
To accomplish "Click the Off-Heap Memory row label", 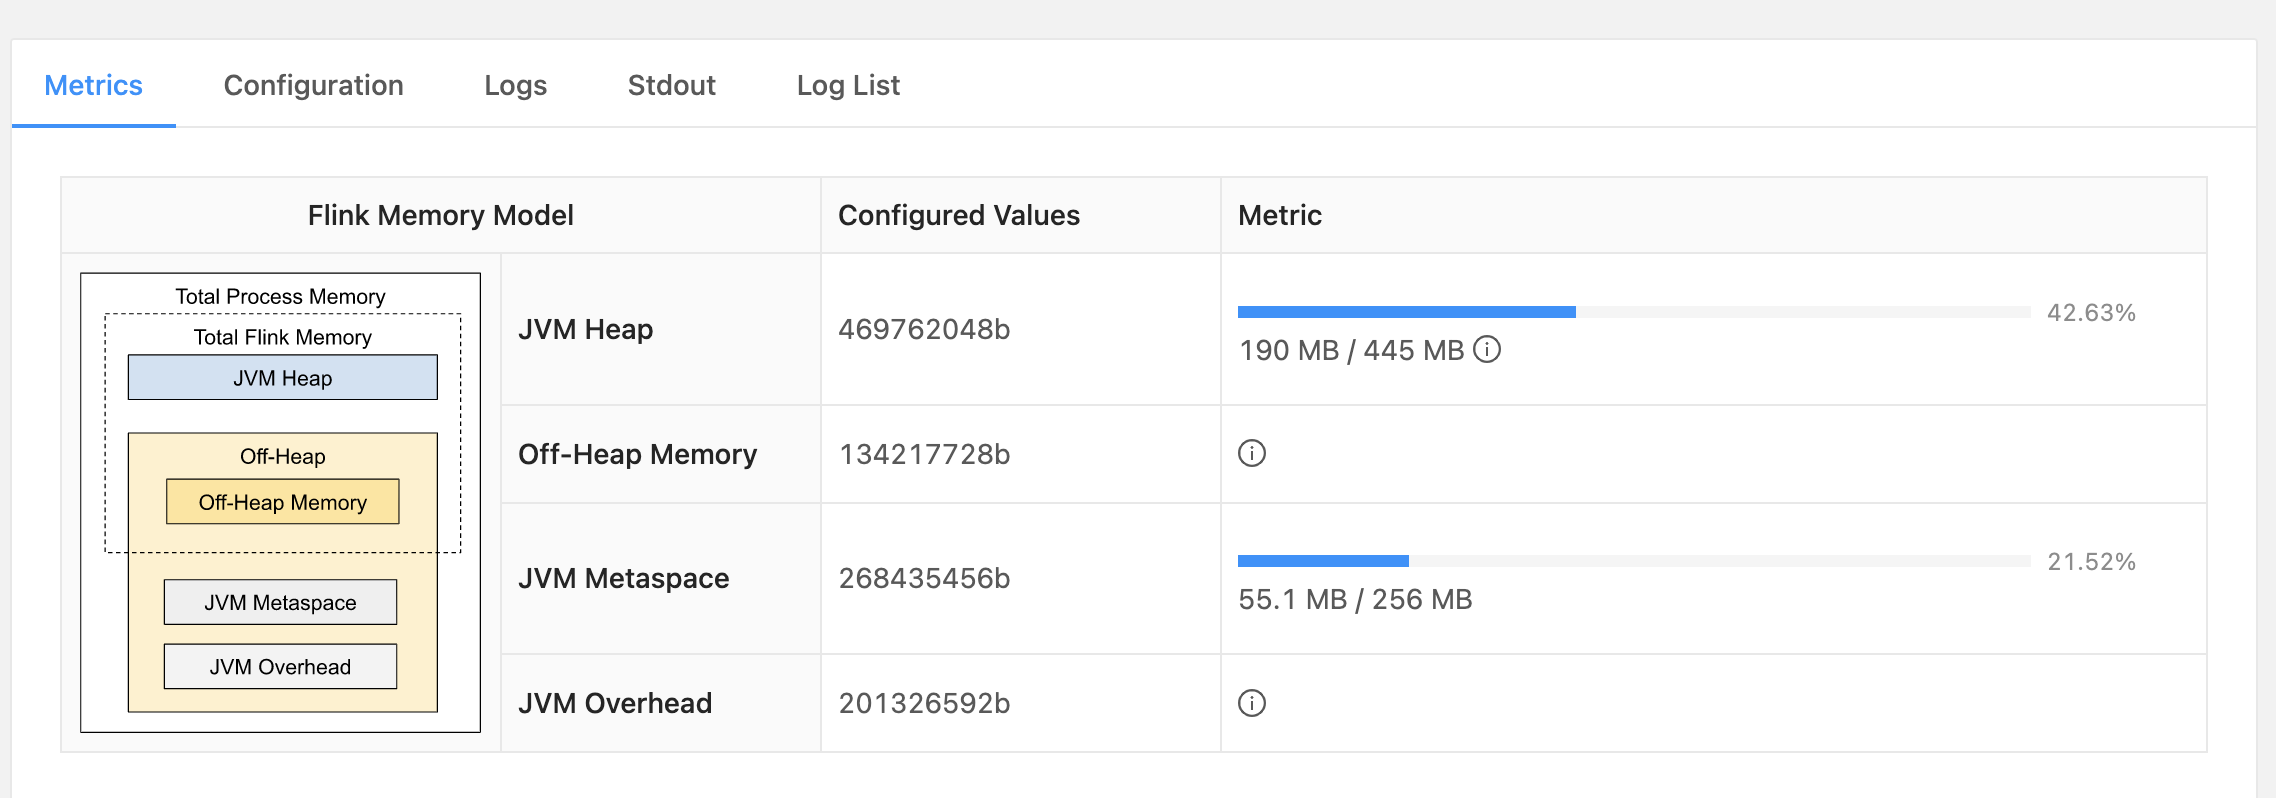I will pyautogui.click(x=638, y=454).
